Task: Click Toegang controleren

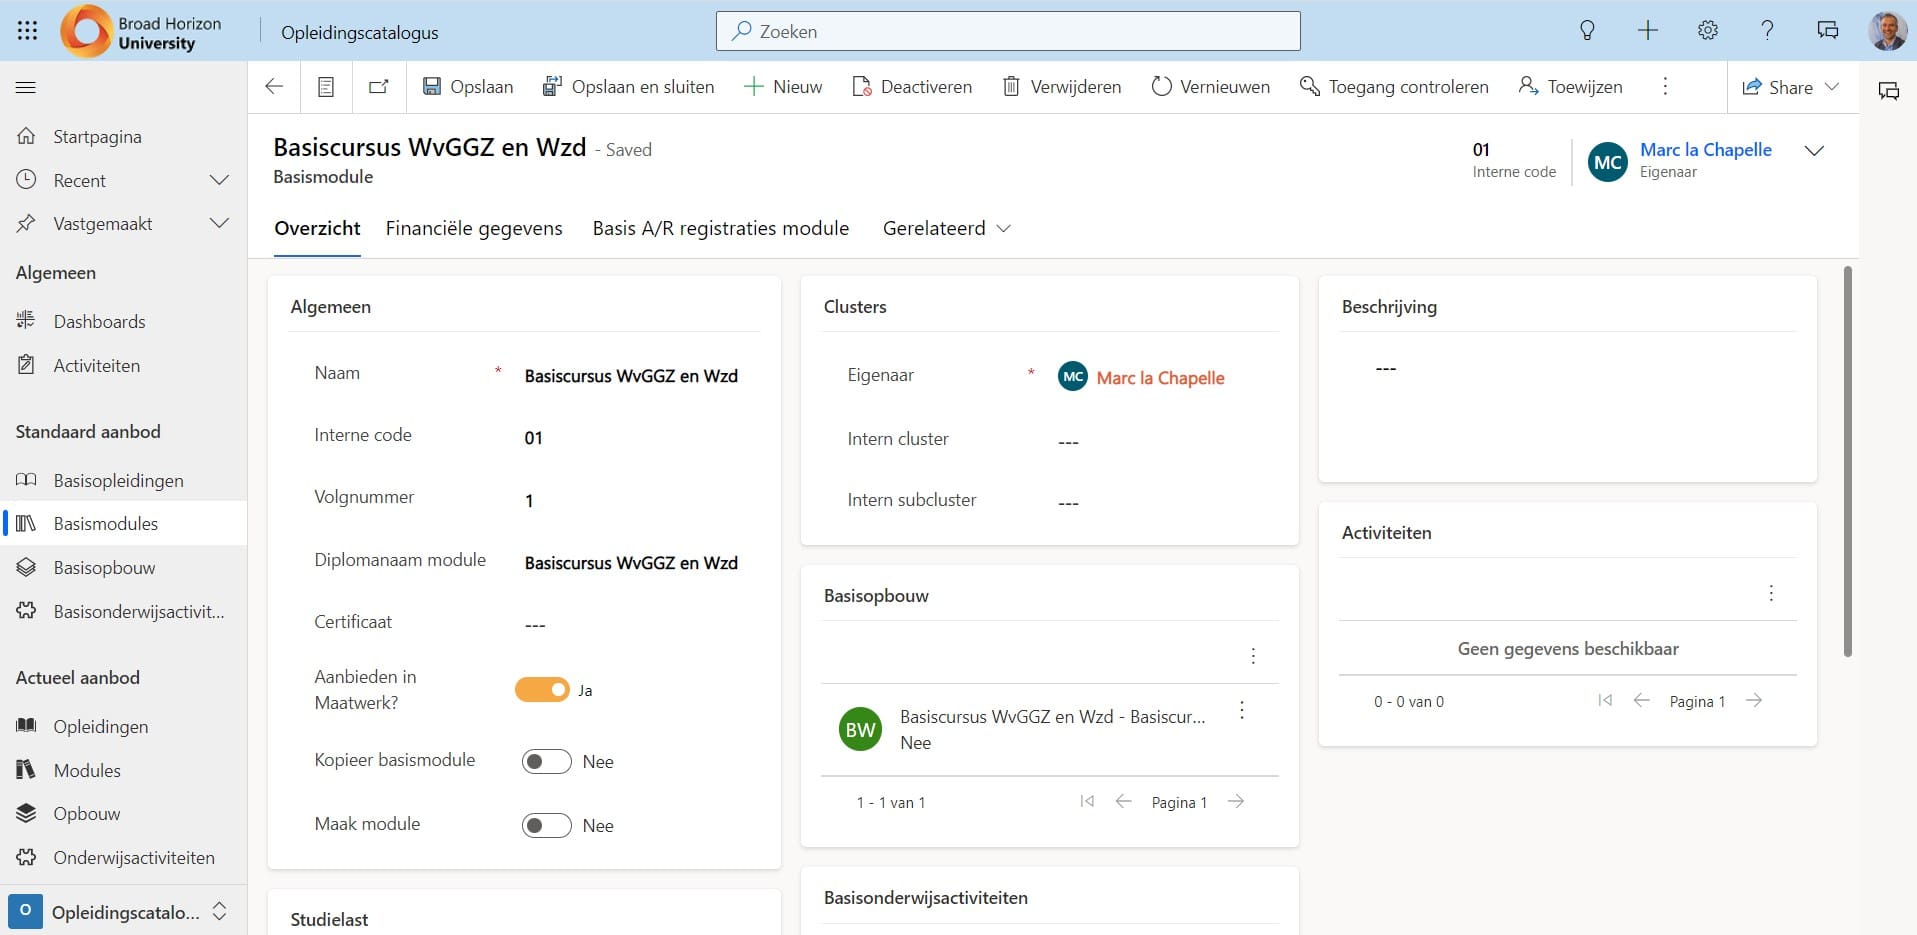Action: 1394,87
